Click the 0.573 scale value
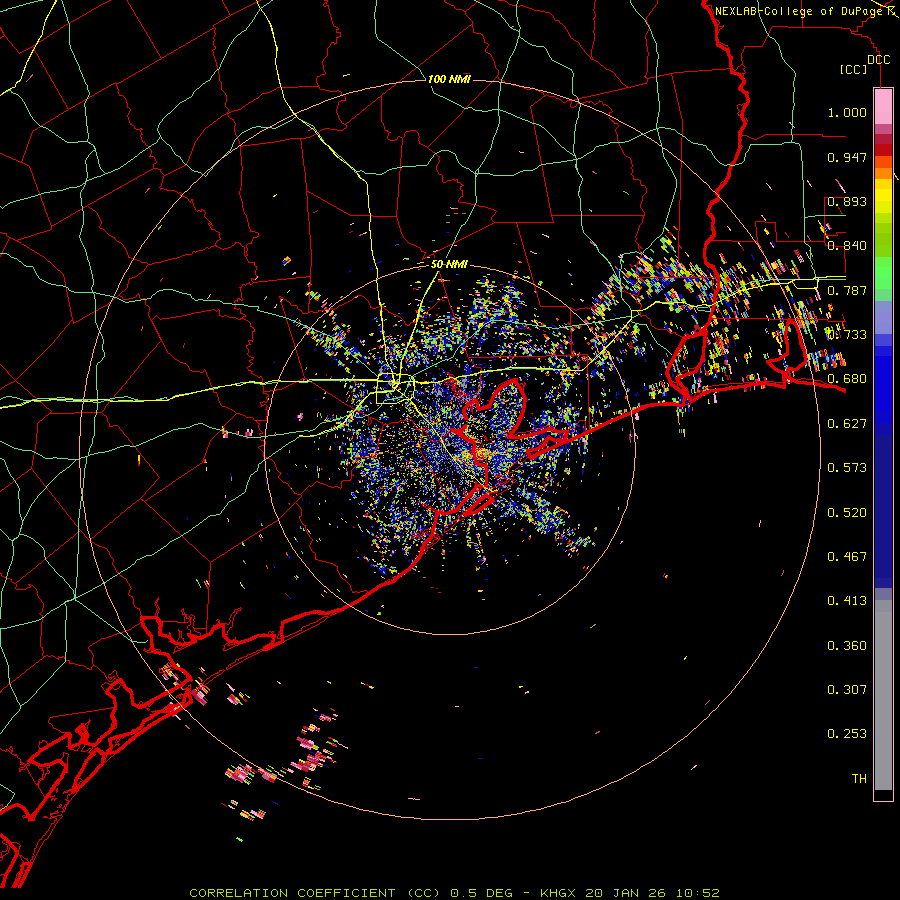 click(x=847, y=468)
